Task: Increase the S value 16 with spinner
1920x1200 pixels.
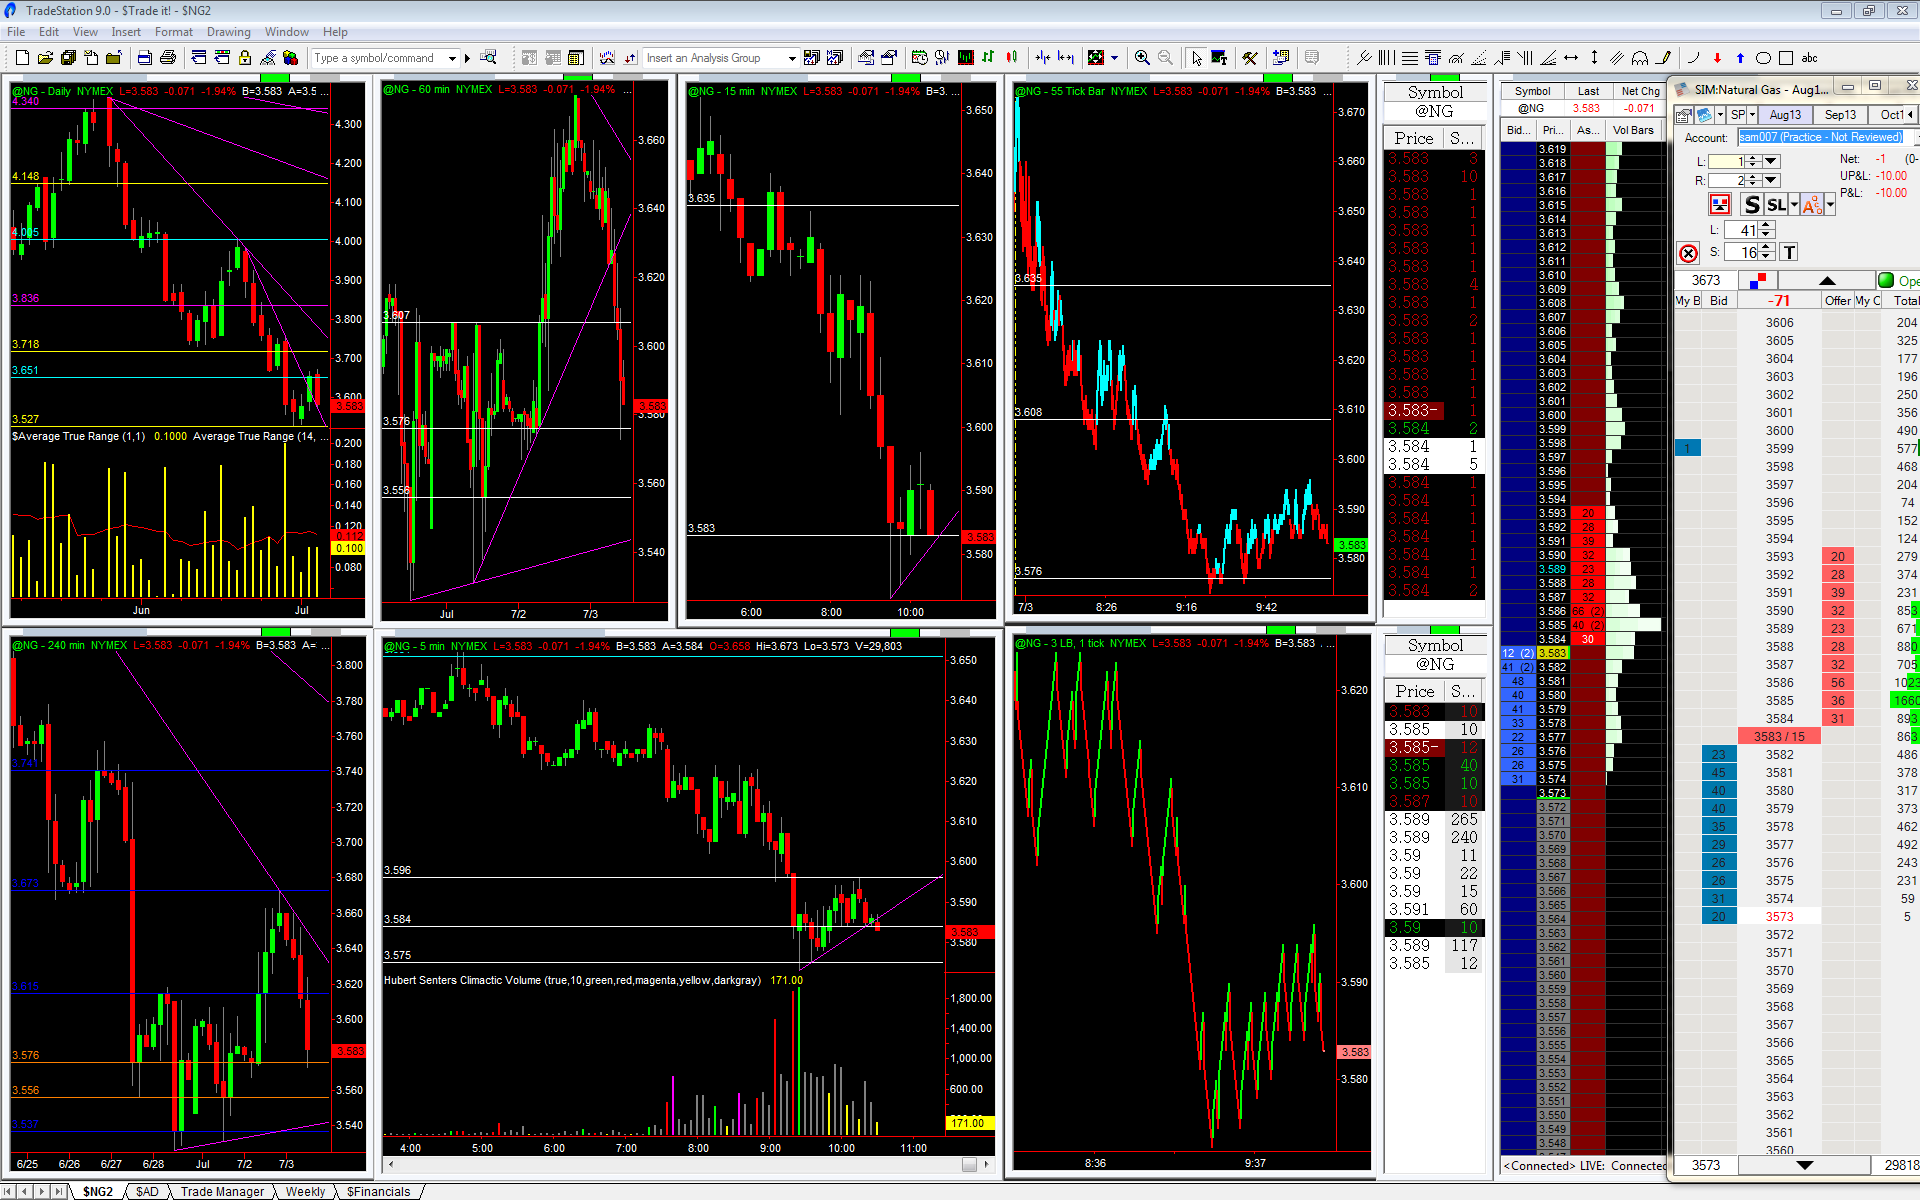Action: (1766, 248)
